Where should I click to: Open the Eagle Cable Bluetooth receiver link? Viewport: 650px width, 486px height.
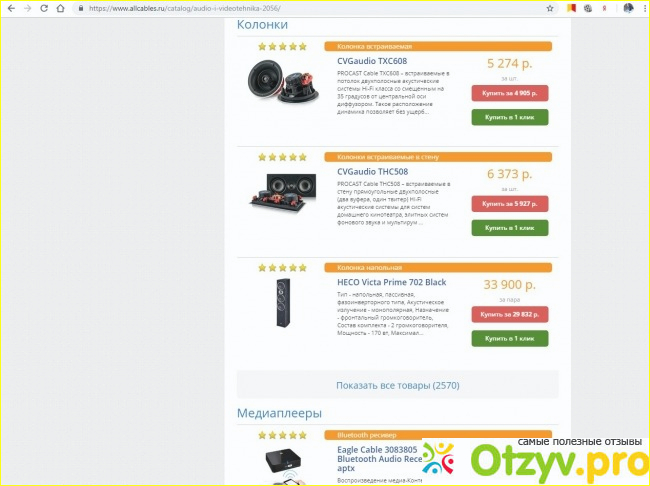pyautogui.click(x=379, y=459)
